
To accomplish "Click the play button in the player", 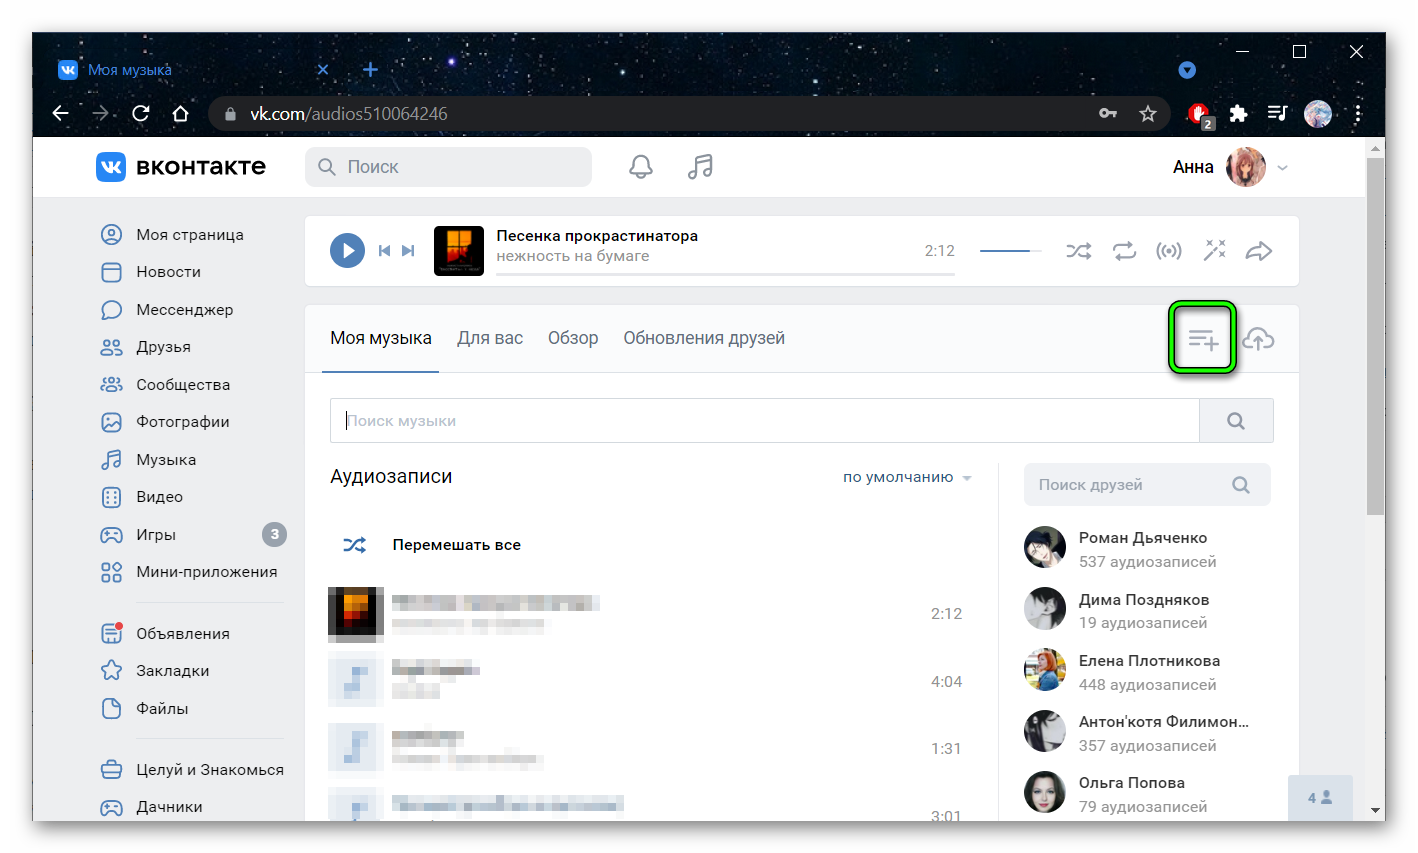I will click(347, 250).
